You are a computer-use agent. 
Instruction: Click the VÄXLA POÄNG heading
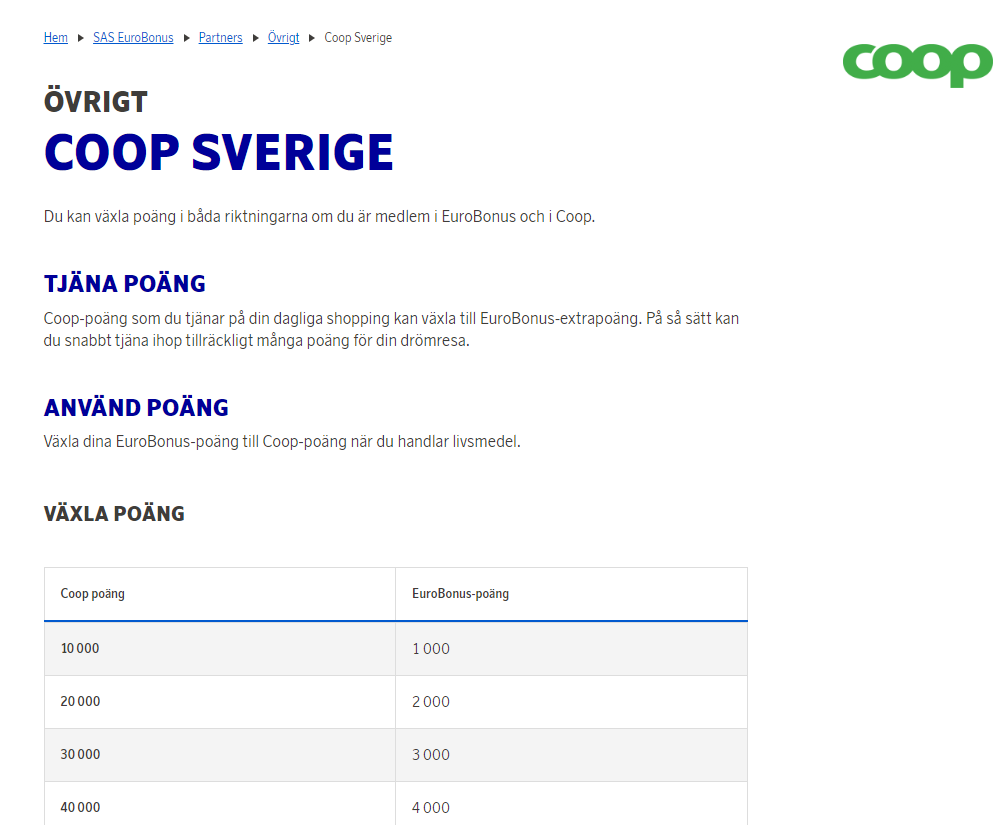pos(114,514)
